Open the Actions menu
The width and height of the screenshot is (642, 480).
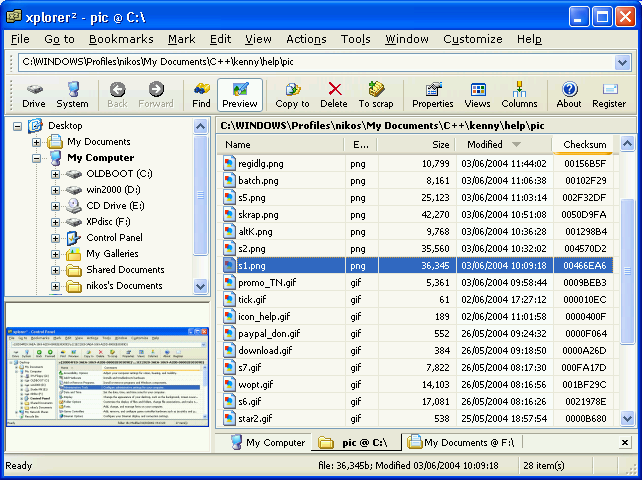coord(306,39)
